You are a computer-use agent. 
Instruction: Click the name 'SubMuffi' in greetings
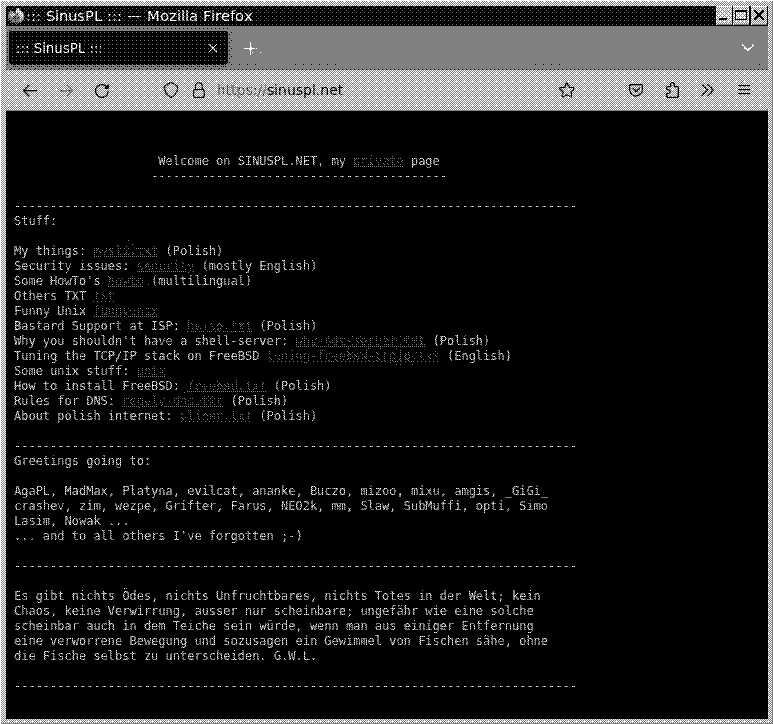coord(432,506)
